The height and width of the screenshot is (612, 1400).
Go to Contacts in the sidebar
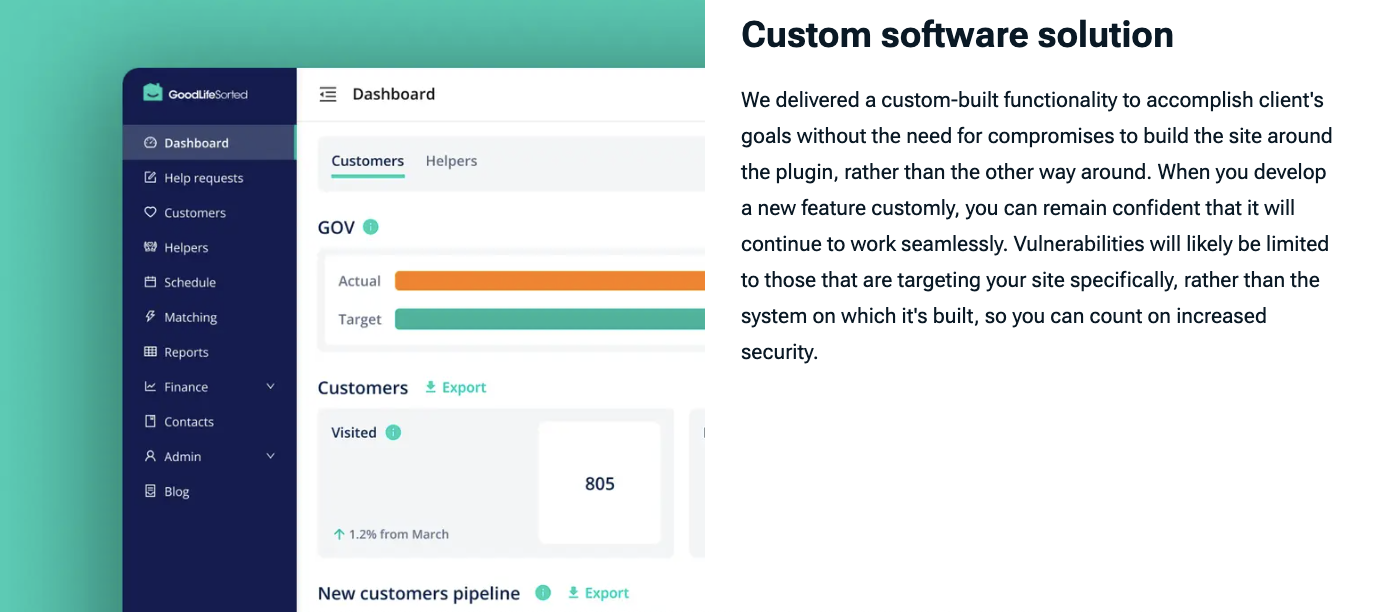tap(189, 422)
